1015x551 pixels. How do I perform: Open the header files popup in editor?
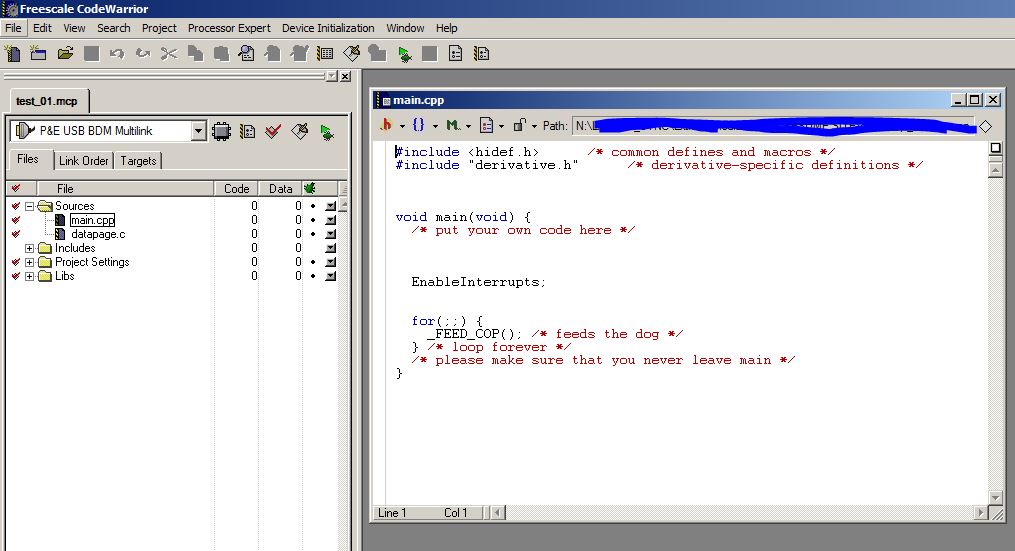click(x=391, y=125)
